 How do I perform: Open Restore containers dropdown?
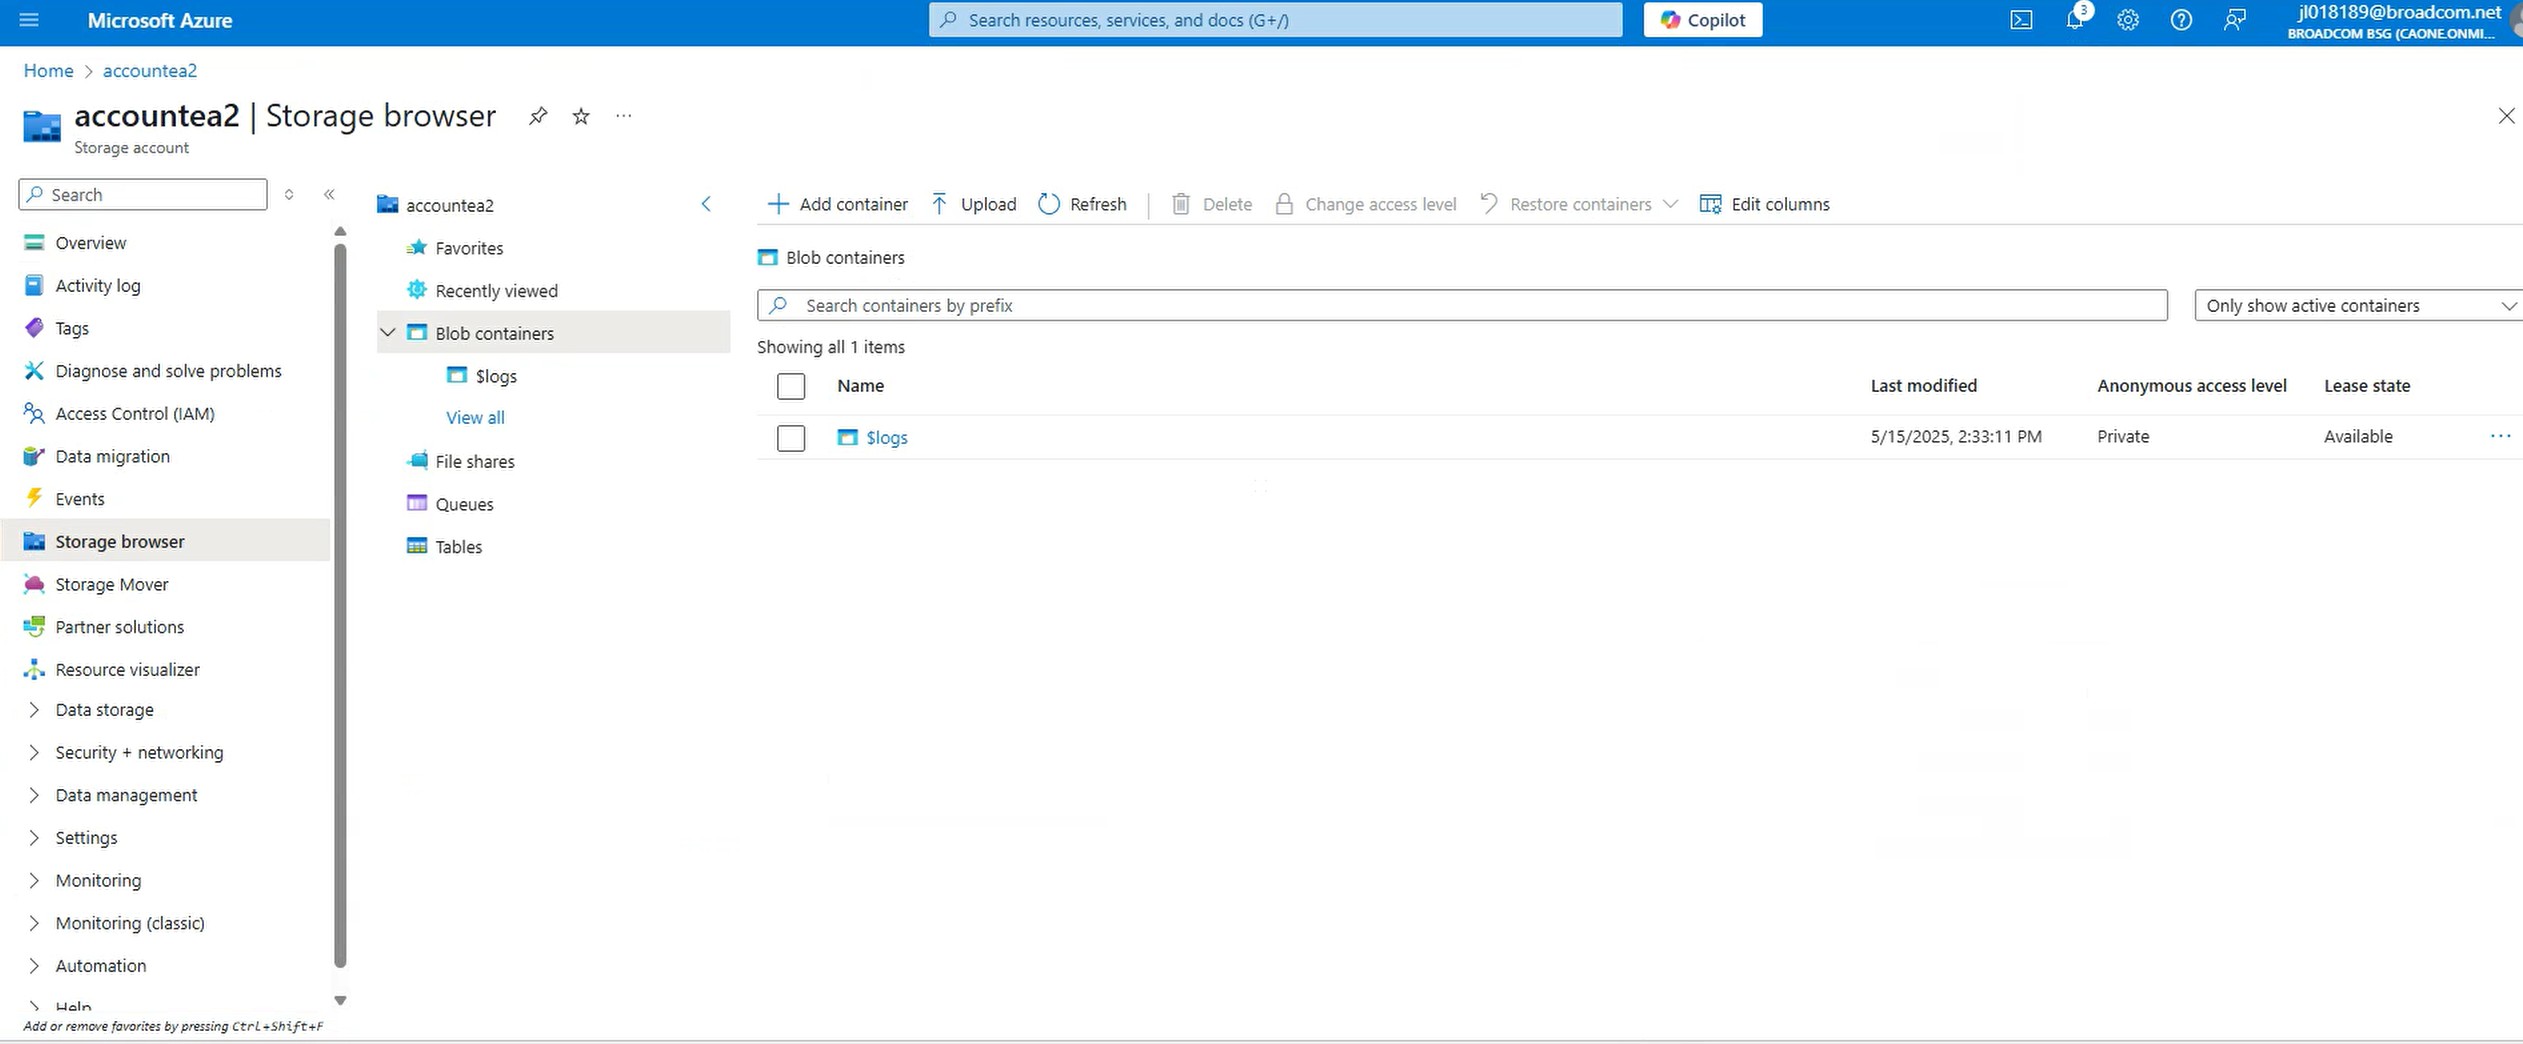tap(1579, 204)
